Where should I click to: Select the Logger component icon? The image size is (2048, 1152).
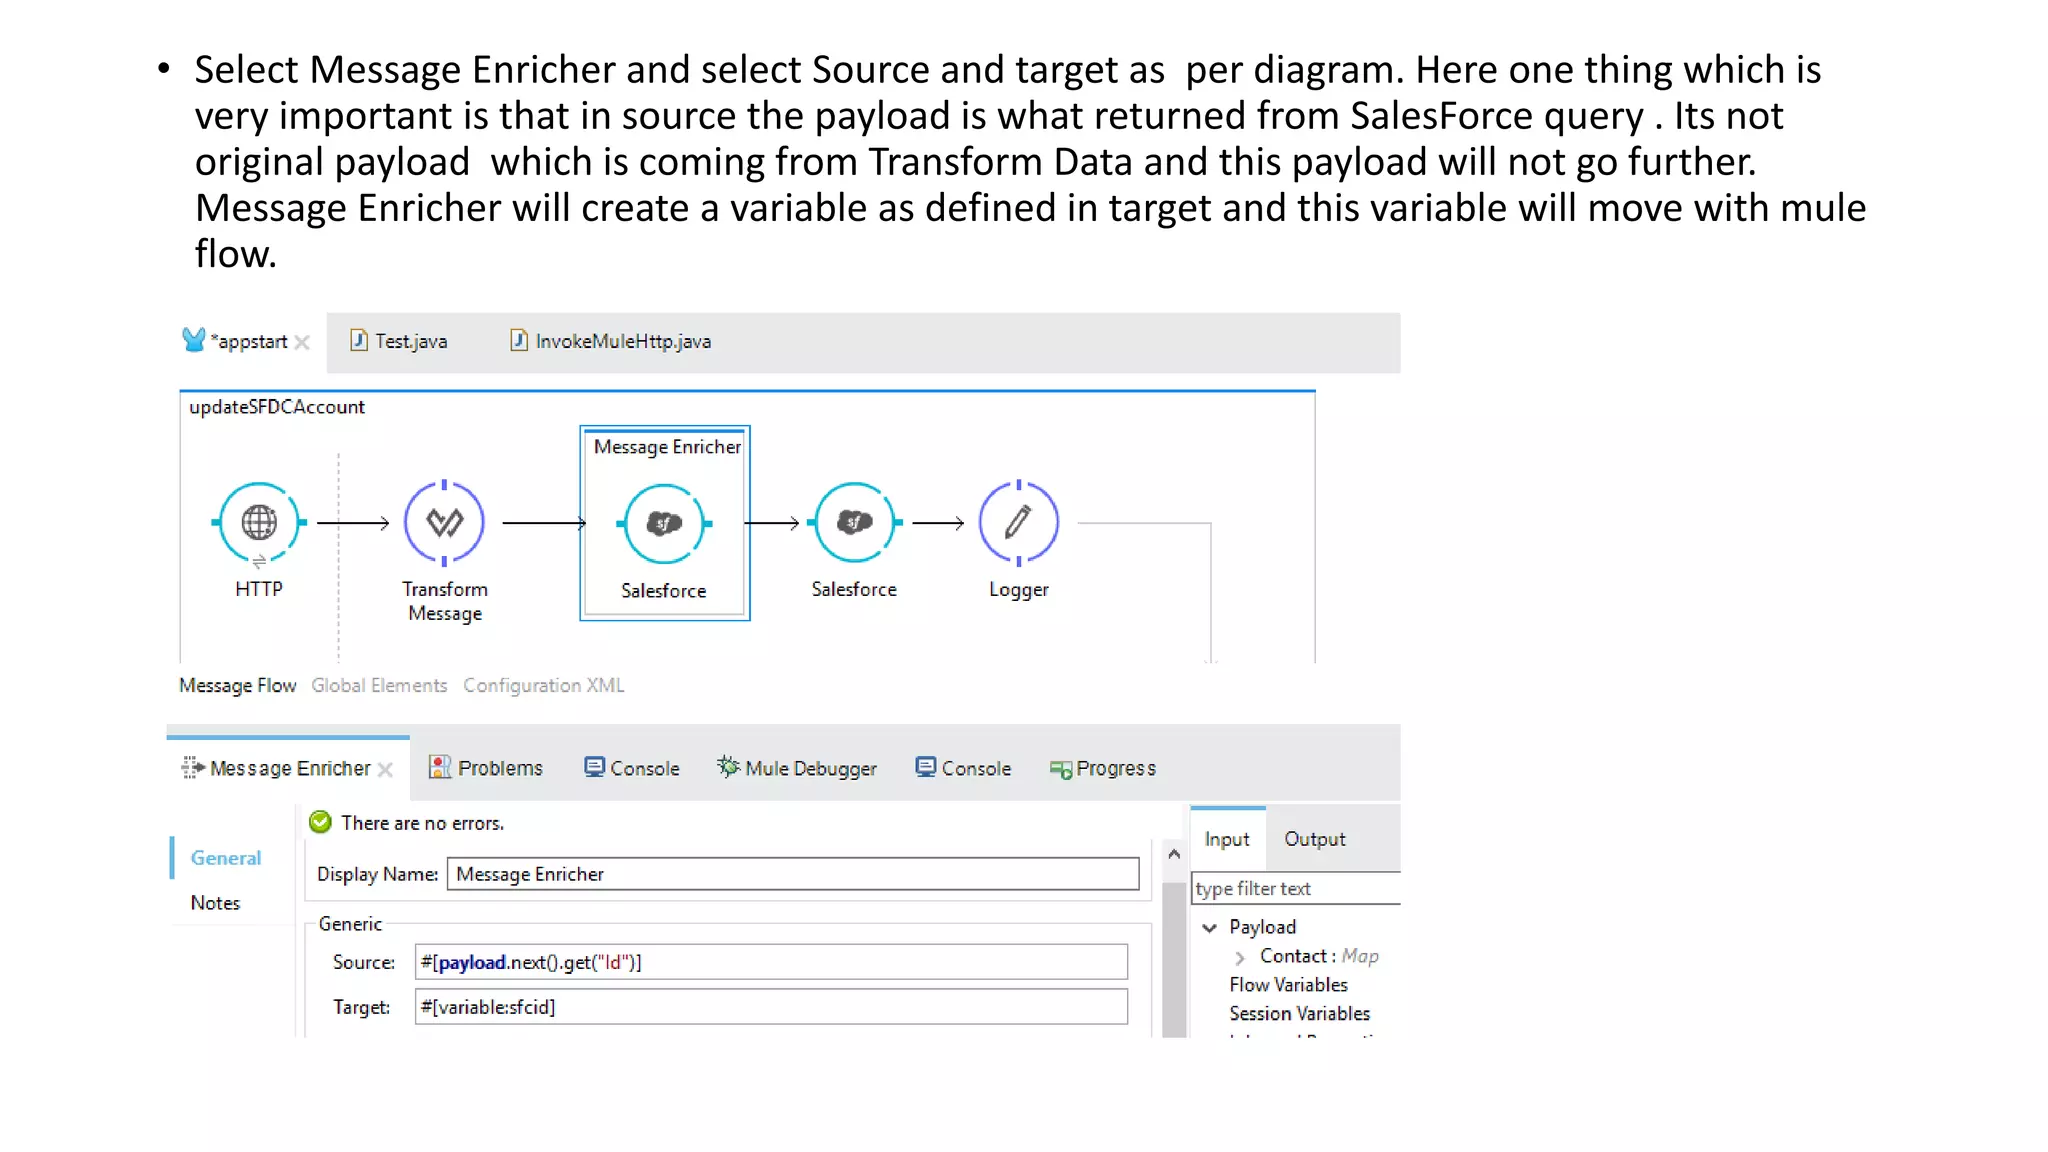point(1018,523)
